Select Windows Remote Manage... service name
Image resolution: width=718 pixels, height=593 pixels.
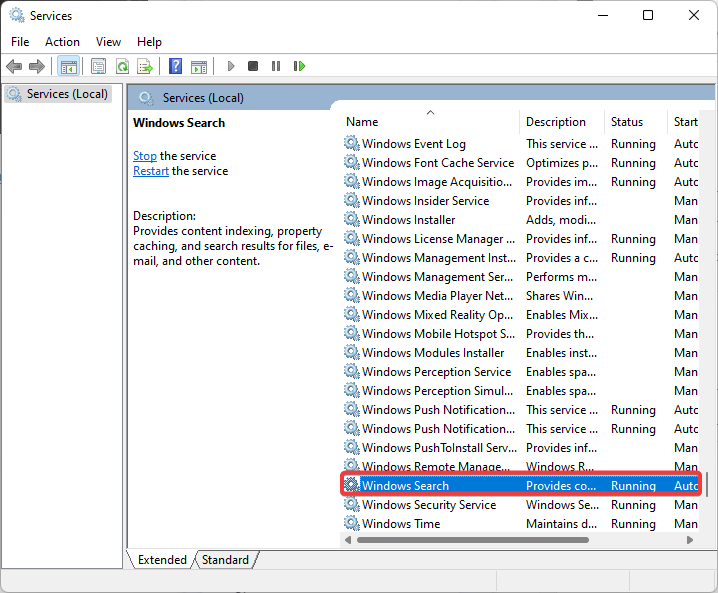(436, 466)
